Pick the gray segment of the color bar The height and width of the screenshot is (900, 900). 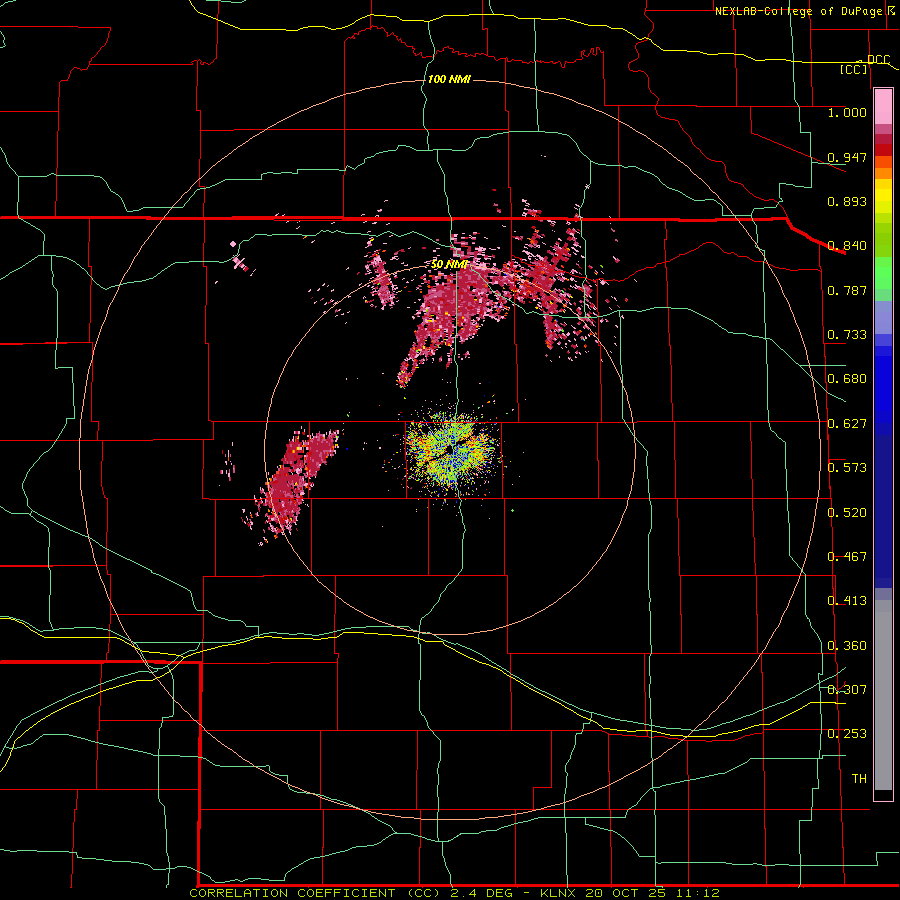pyautogui.click(x=883, y=695)
